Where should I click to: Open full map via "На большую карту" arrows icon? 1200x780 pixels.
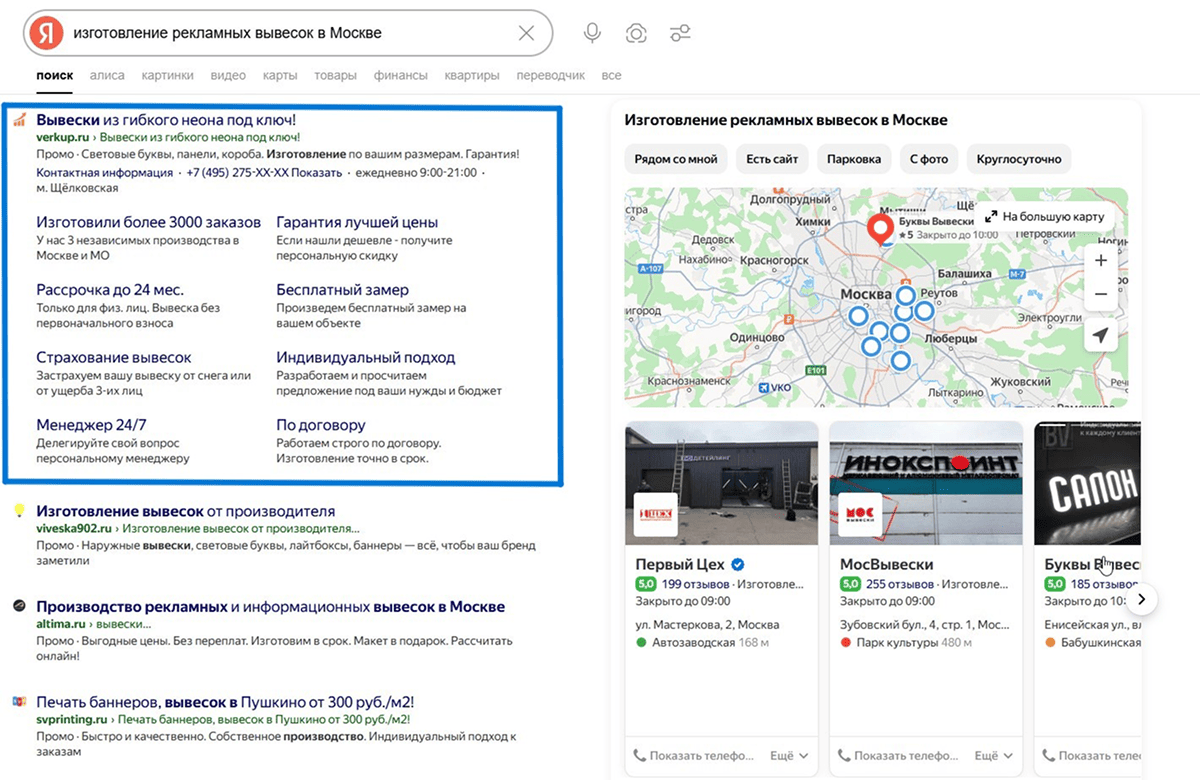click(994, 216)
